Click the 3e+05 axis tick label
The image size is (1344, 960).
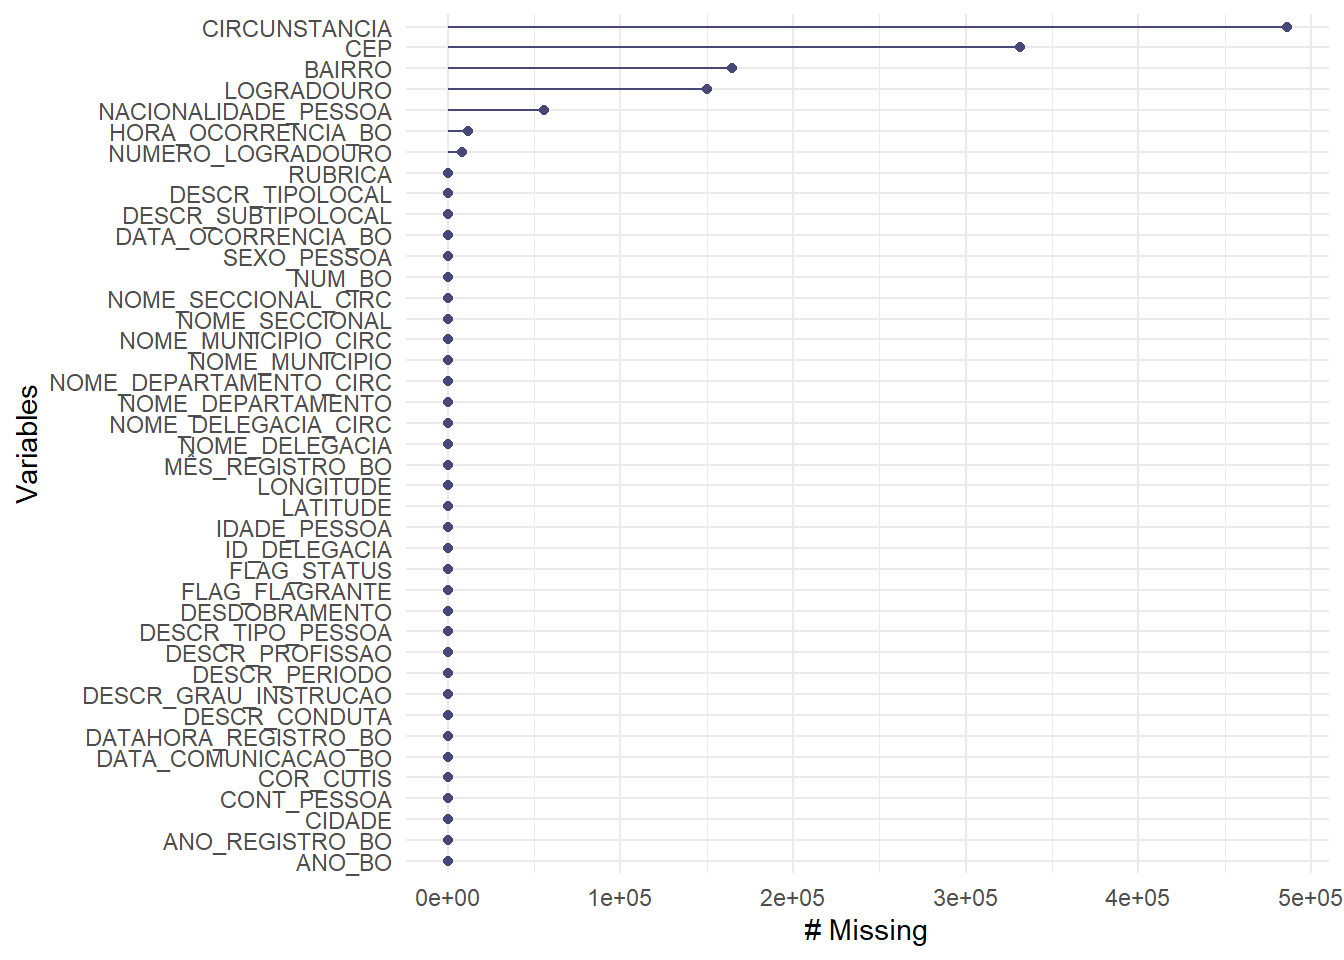965,898
